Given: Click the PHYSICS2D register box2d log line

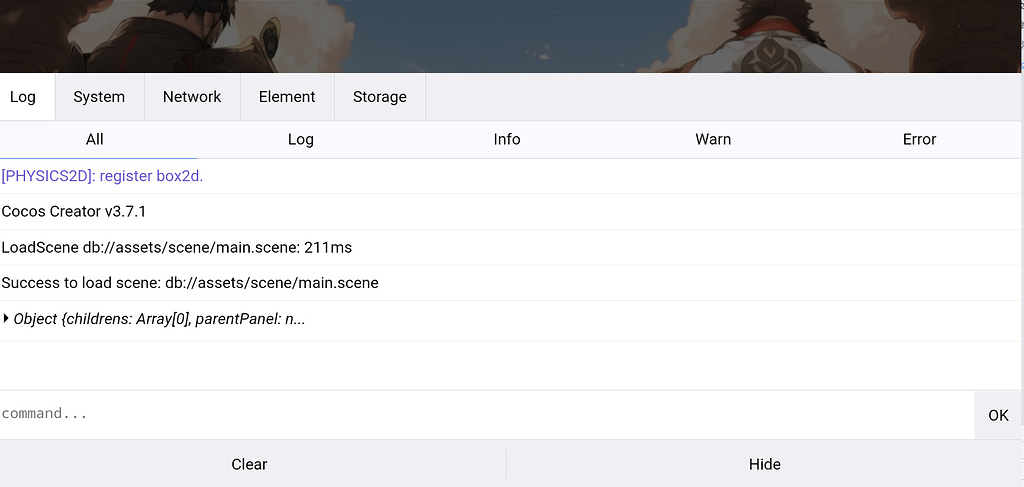Looking at the screenshot, I should pos(103,176).
